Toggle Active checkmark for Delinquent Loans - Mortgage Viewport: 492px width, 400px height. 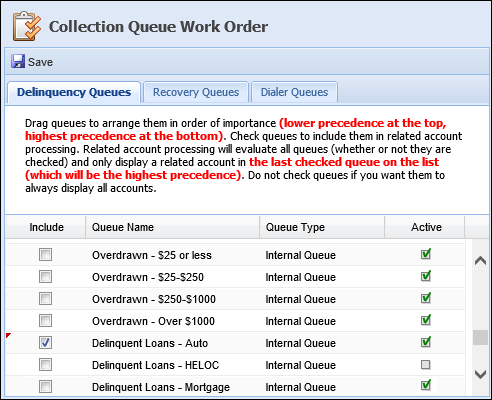click(x=426, y=385)
